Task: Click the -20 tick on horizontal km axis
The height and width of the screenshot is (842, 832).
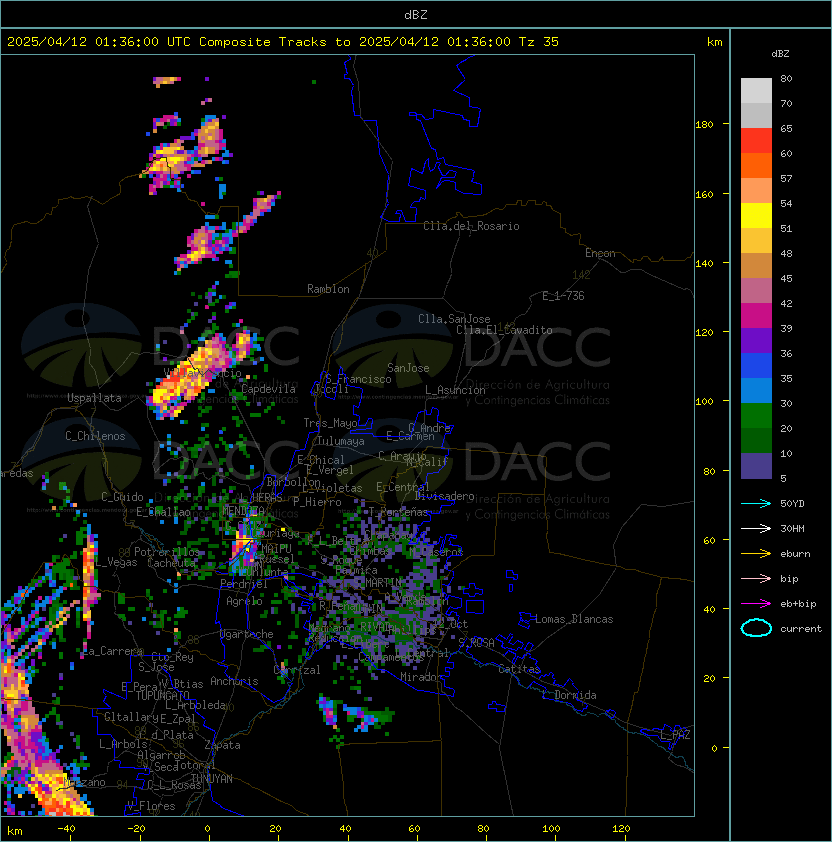Action: coord(136,829)
